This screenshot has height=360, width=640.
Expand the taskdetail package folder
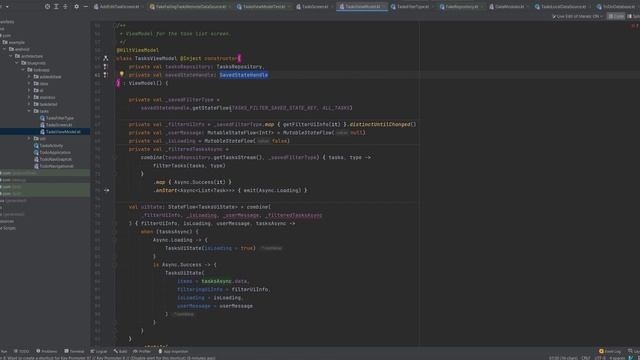pyautogui.click(x=29, y=104)
